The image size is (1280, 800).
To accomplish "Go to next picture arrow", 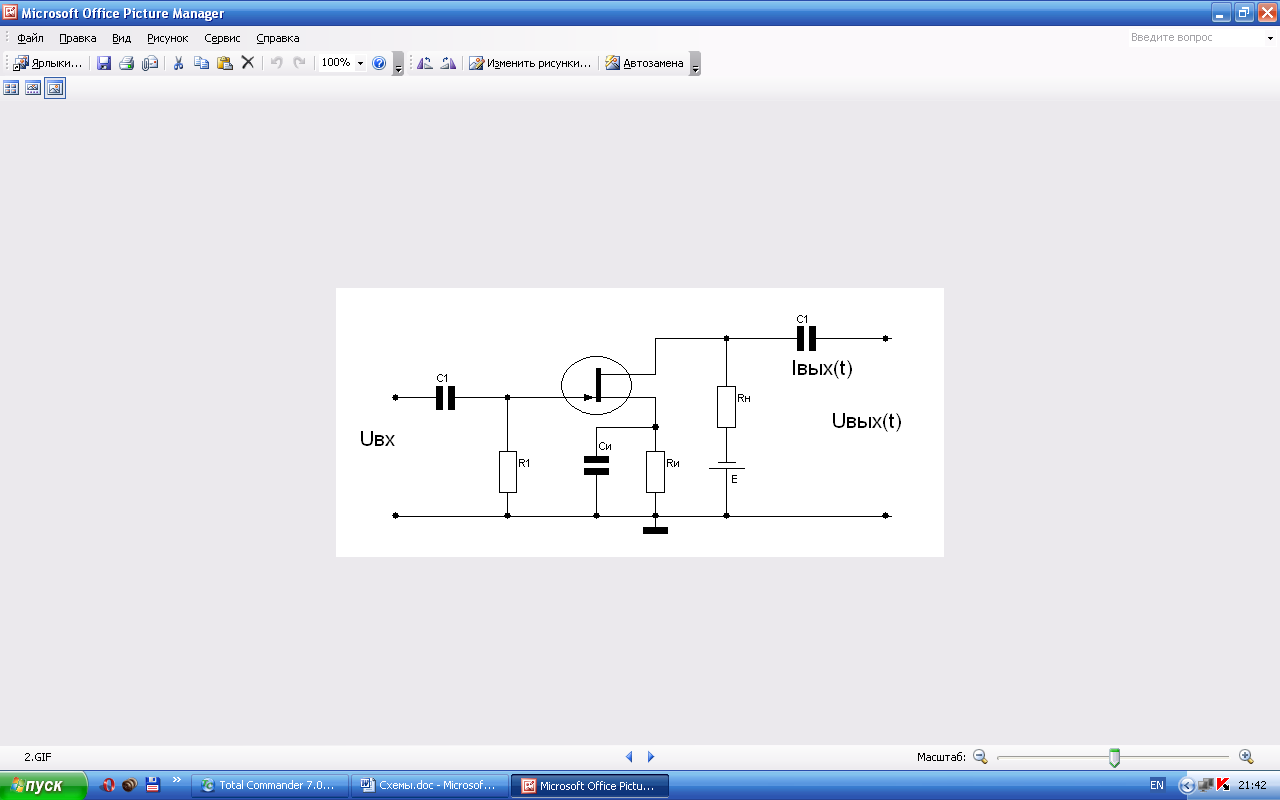I will pos(651,757).
